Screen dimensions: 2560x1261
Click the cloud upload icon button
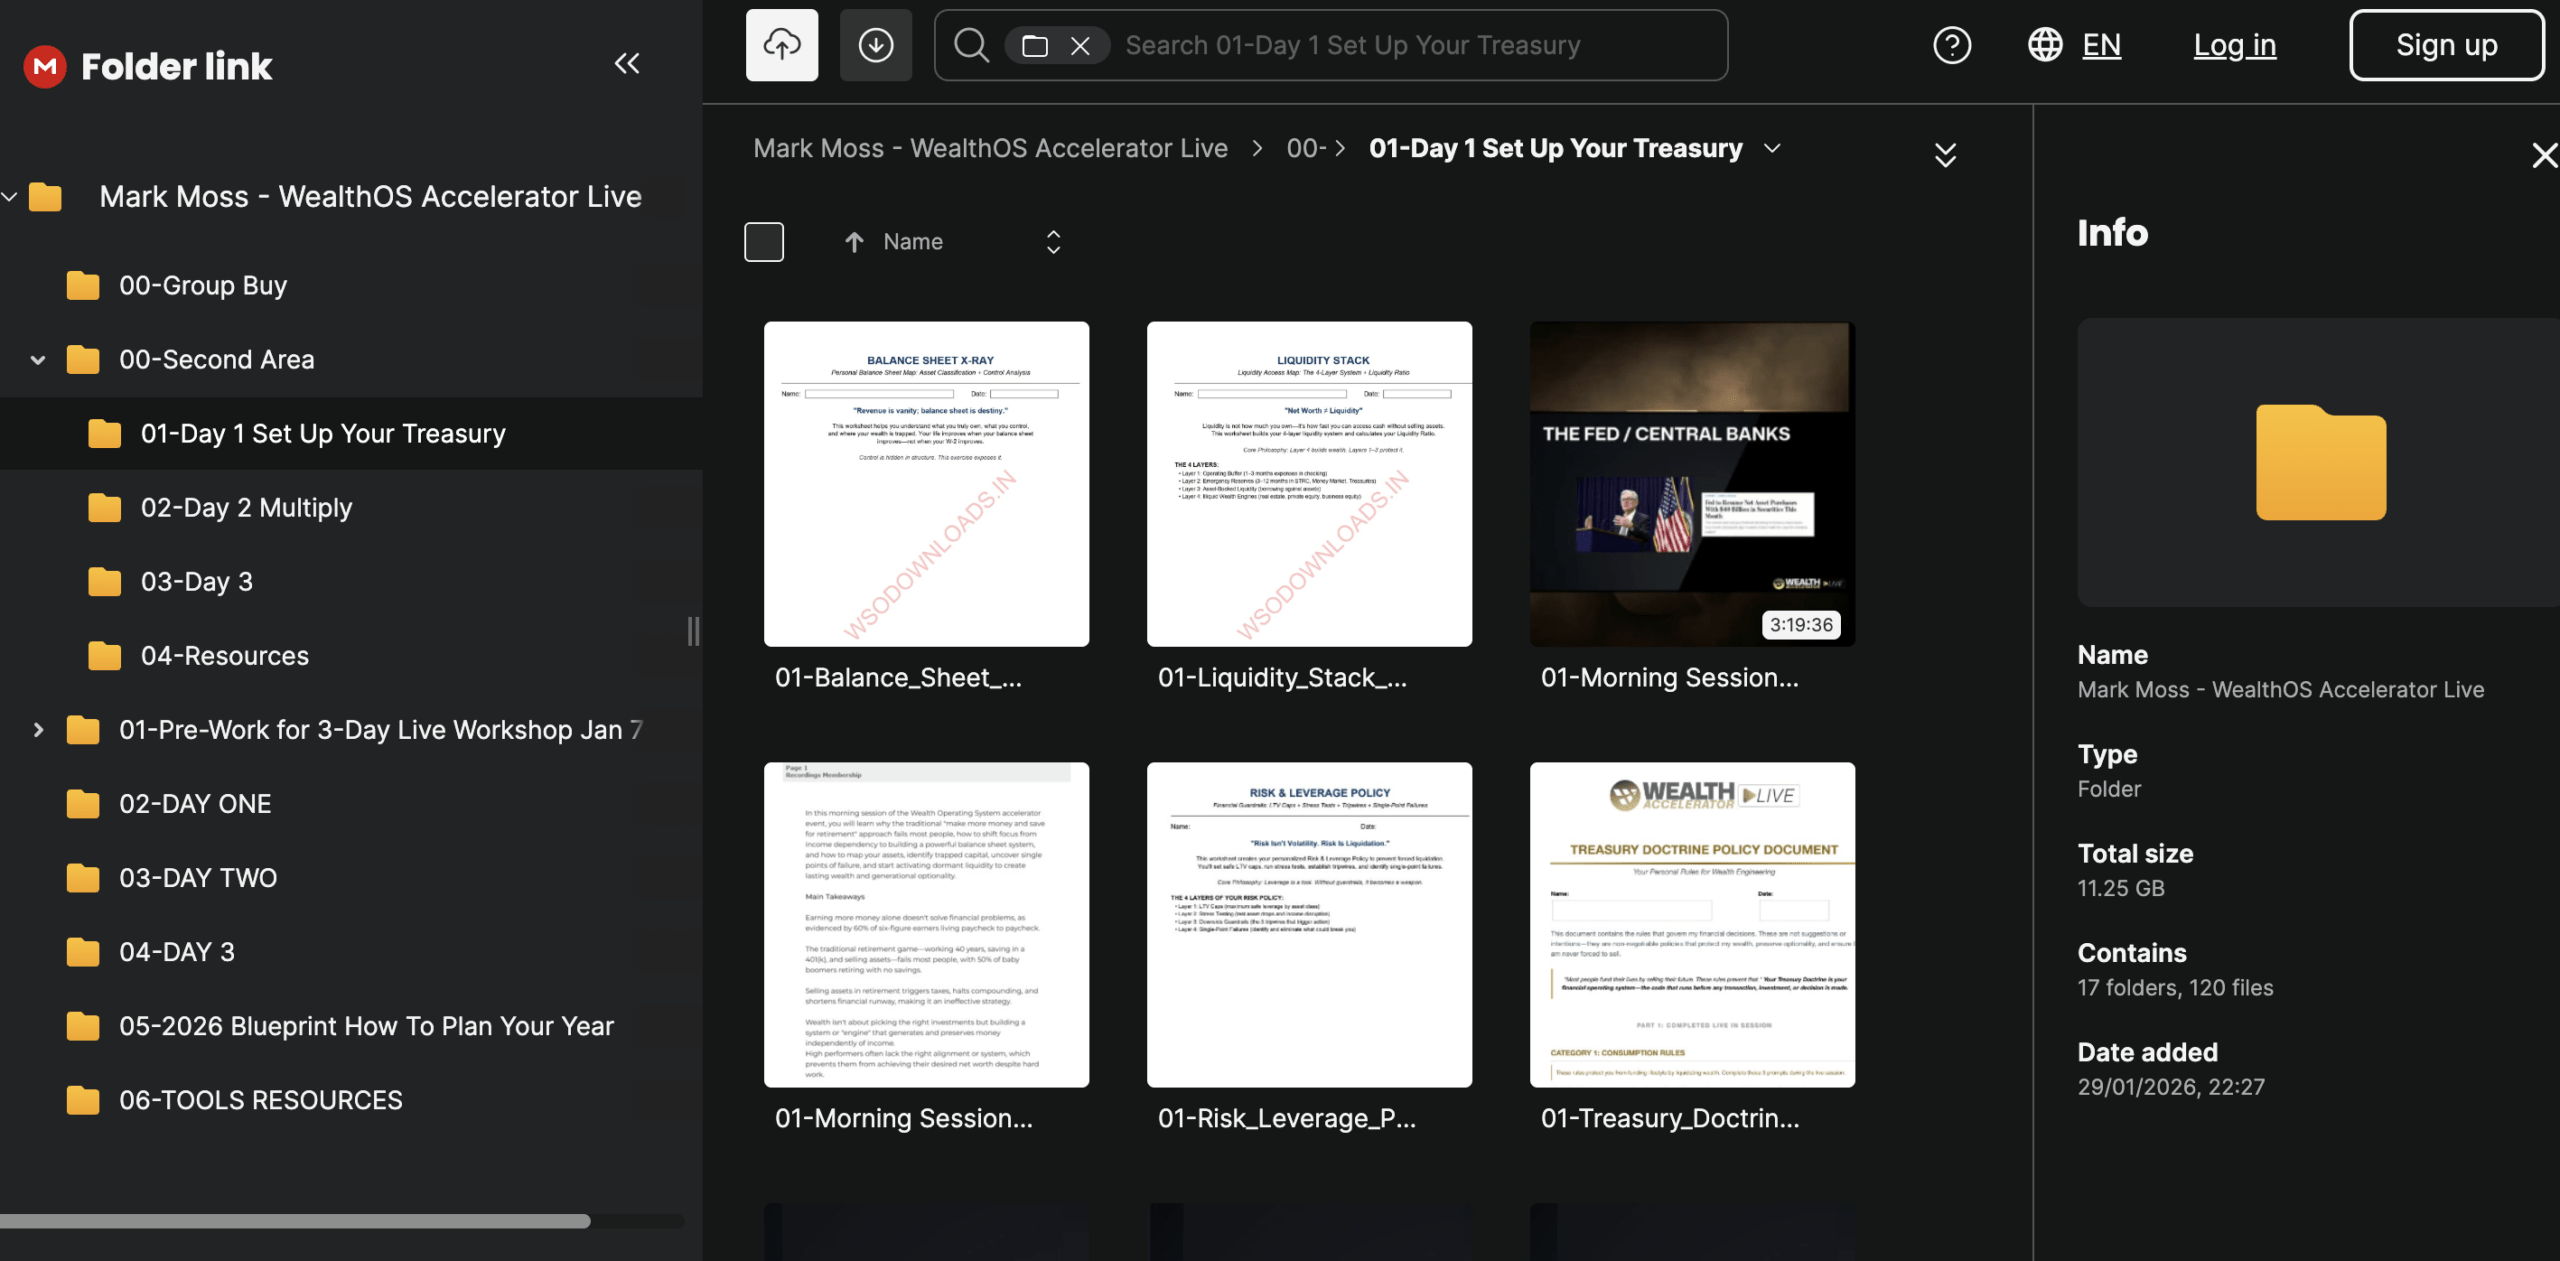pos(781,45)
